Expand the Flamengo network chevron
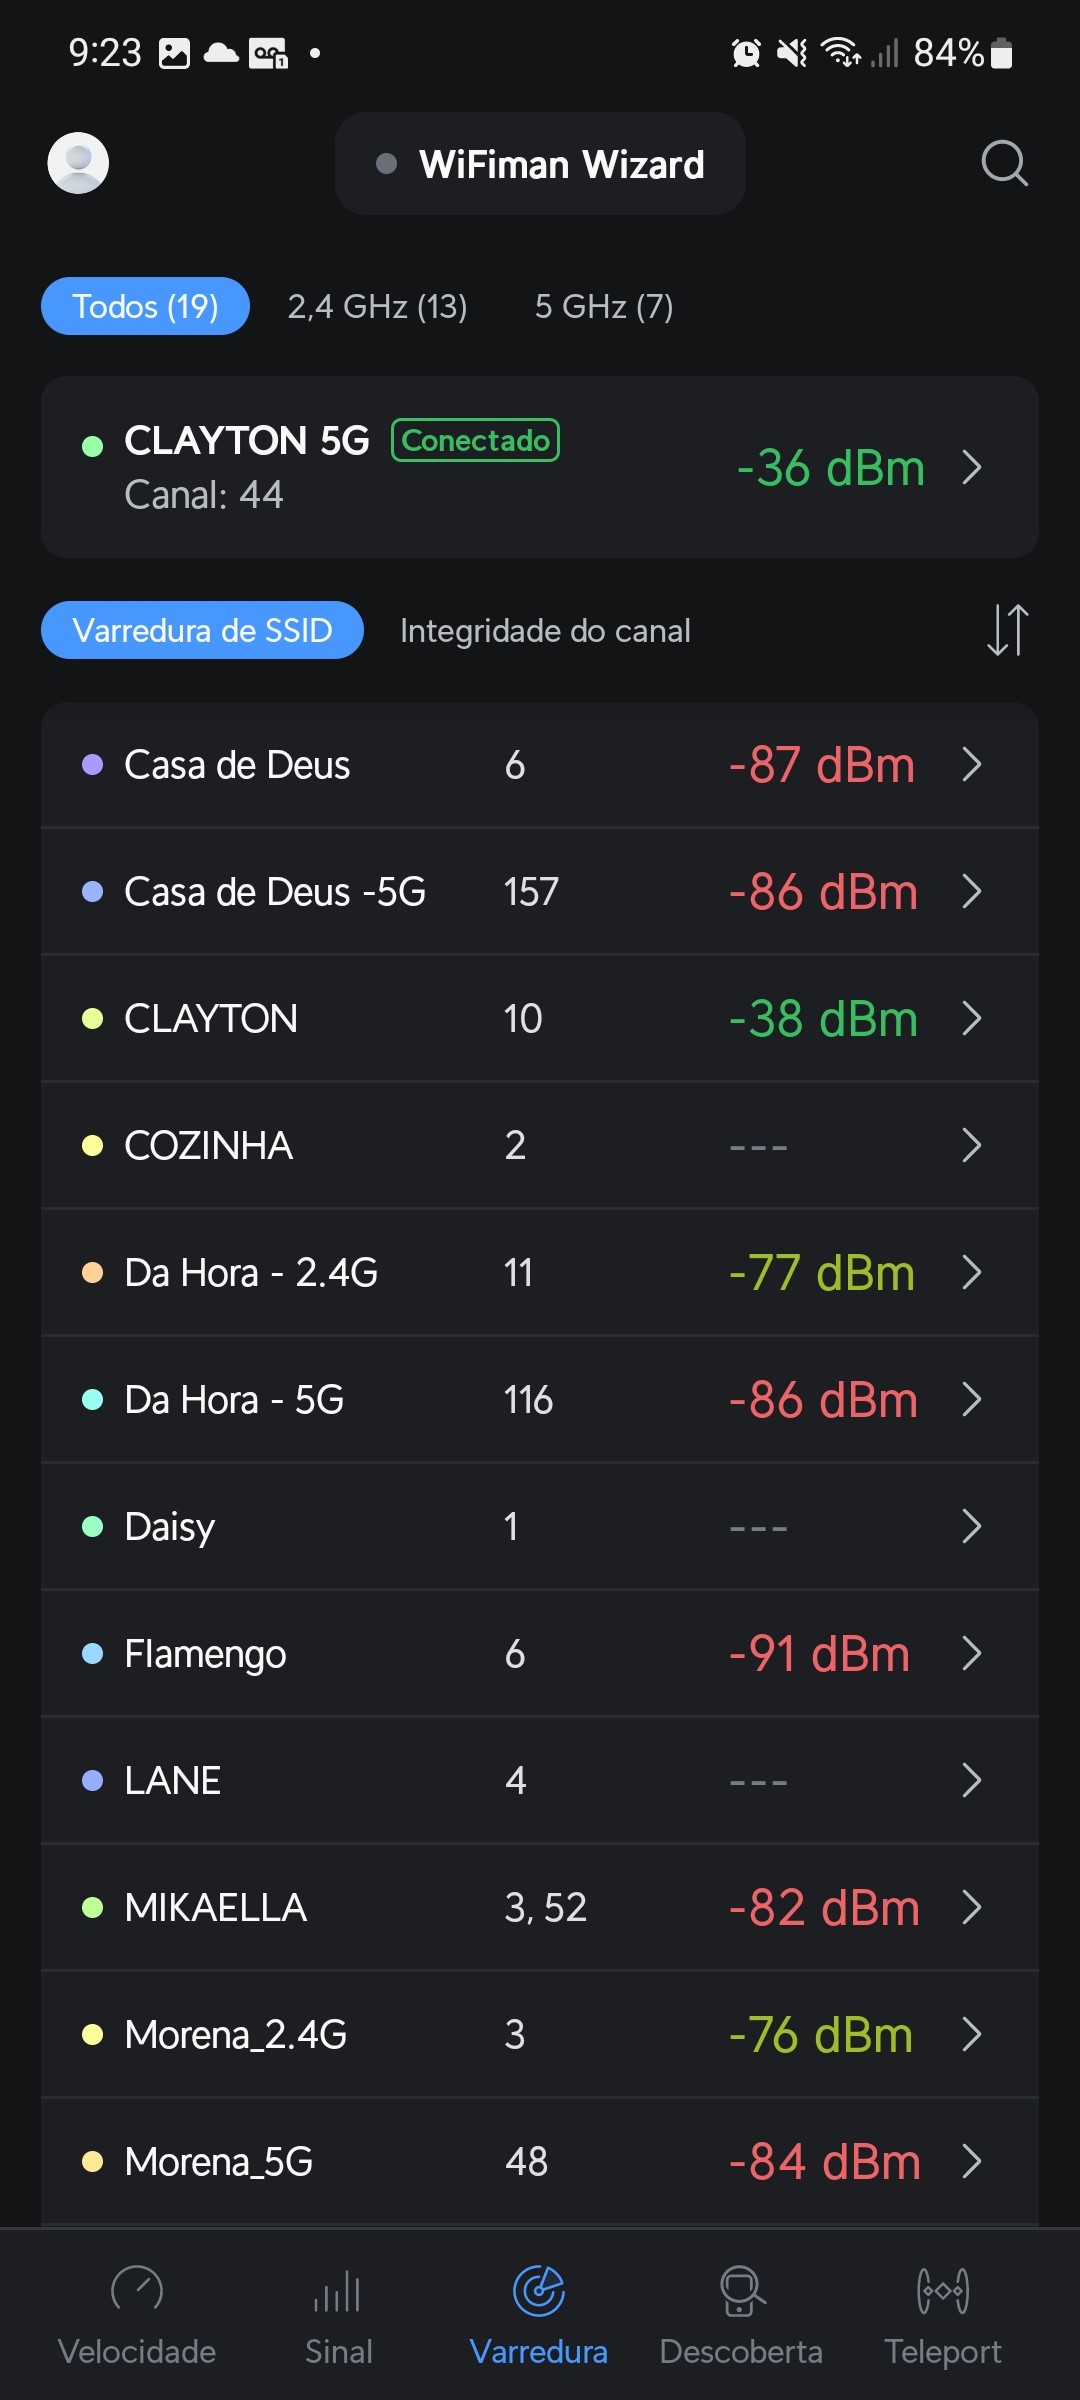The image size is (1080, 2400). 971,1653
